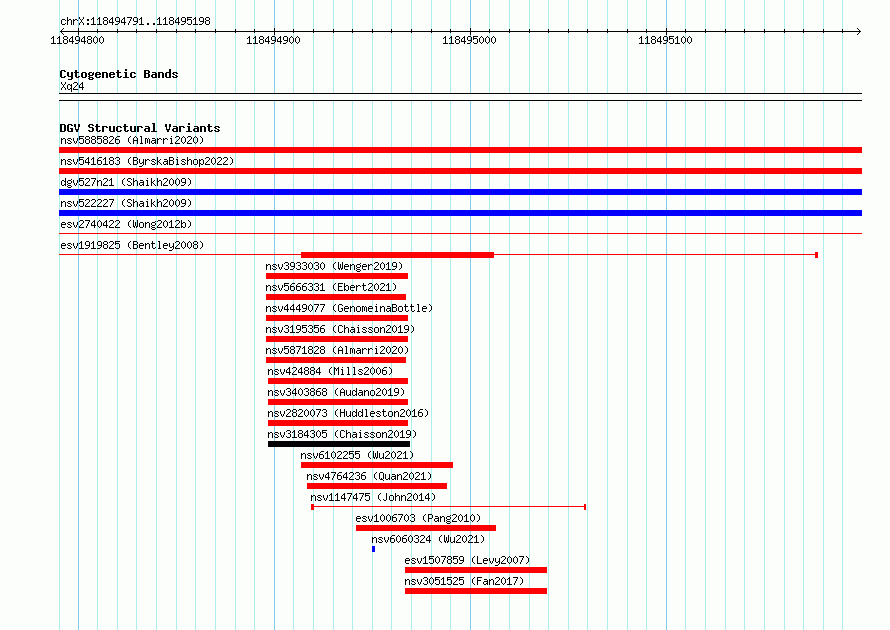The width and height of the screenshot is (890, 630).
Task: Click the red bar under nsv3195356
Action: point(337,339)
